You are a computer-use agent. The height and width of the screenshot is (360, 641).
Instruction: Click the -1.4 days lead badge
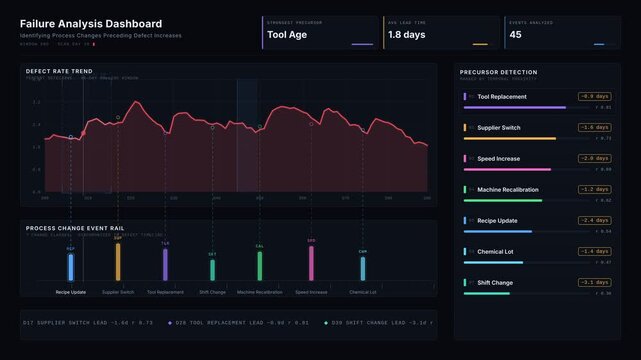(595, 251)
